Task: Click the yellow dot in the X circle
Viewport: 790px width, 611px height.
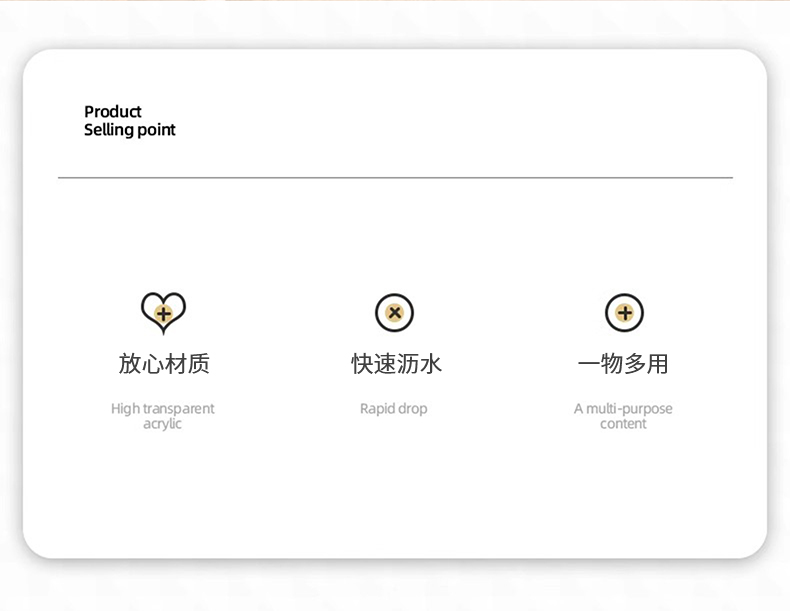Action: [395, 313]
